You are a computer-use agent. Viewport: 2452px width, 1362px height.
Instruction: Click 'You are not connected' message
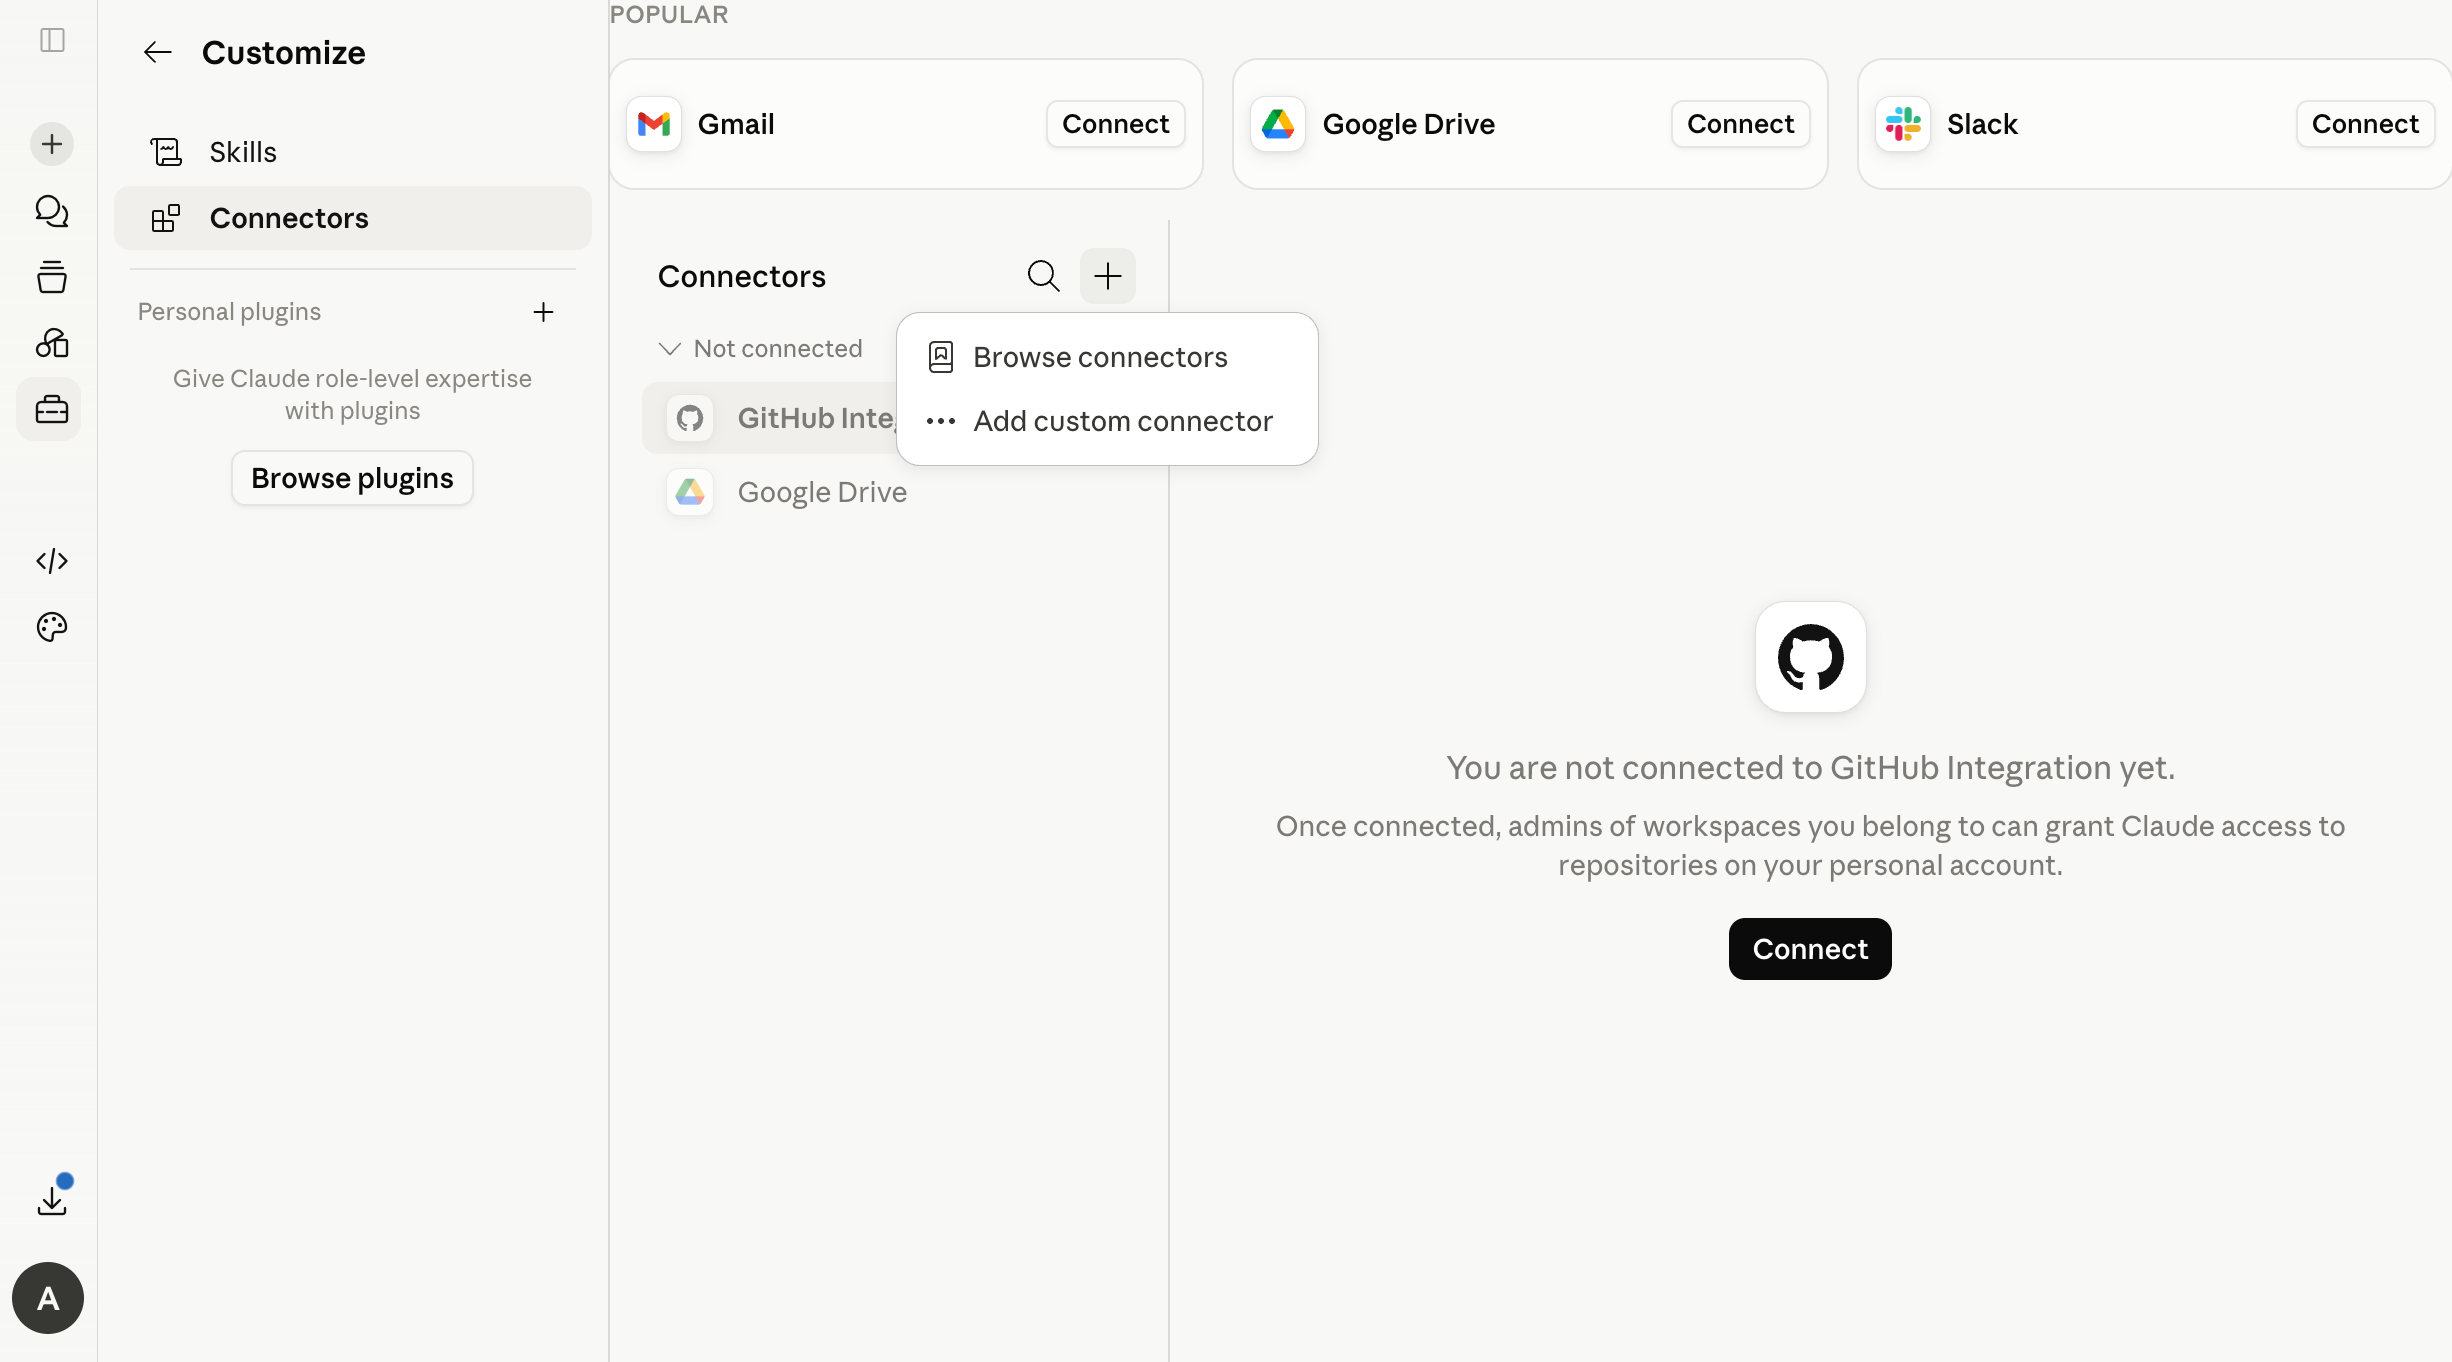pos(1810,768)
